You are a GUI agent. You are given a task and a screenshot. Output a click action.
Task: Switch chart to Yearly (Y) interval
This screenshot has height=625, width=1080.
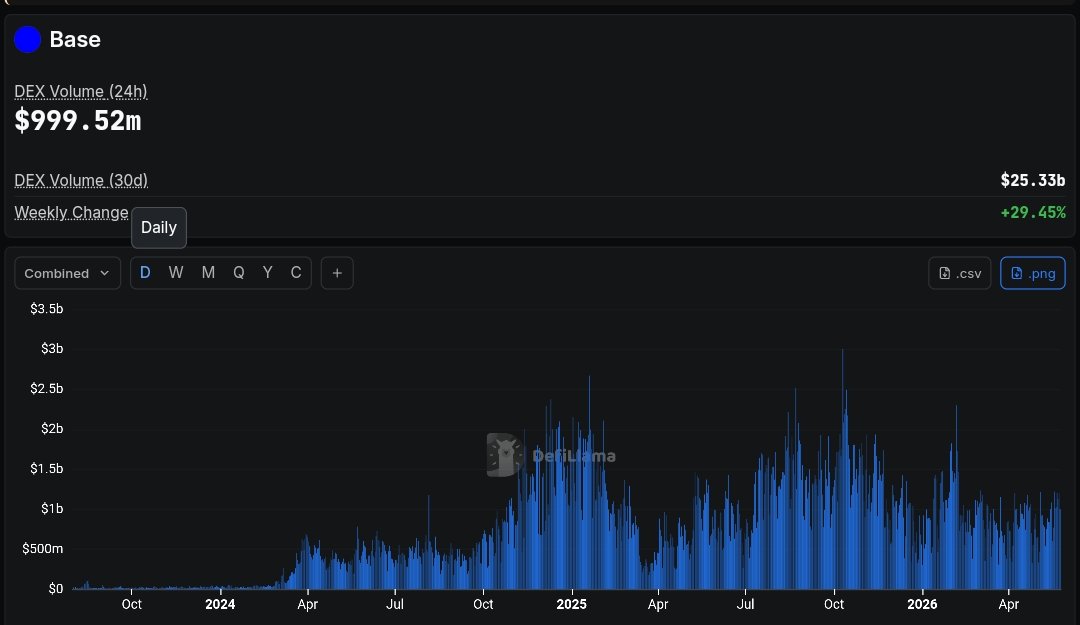(267, 273)
